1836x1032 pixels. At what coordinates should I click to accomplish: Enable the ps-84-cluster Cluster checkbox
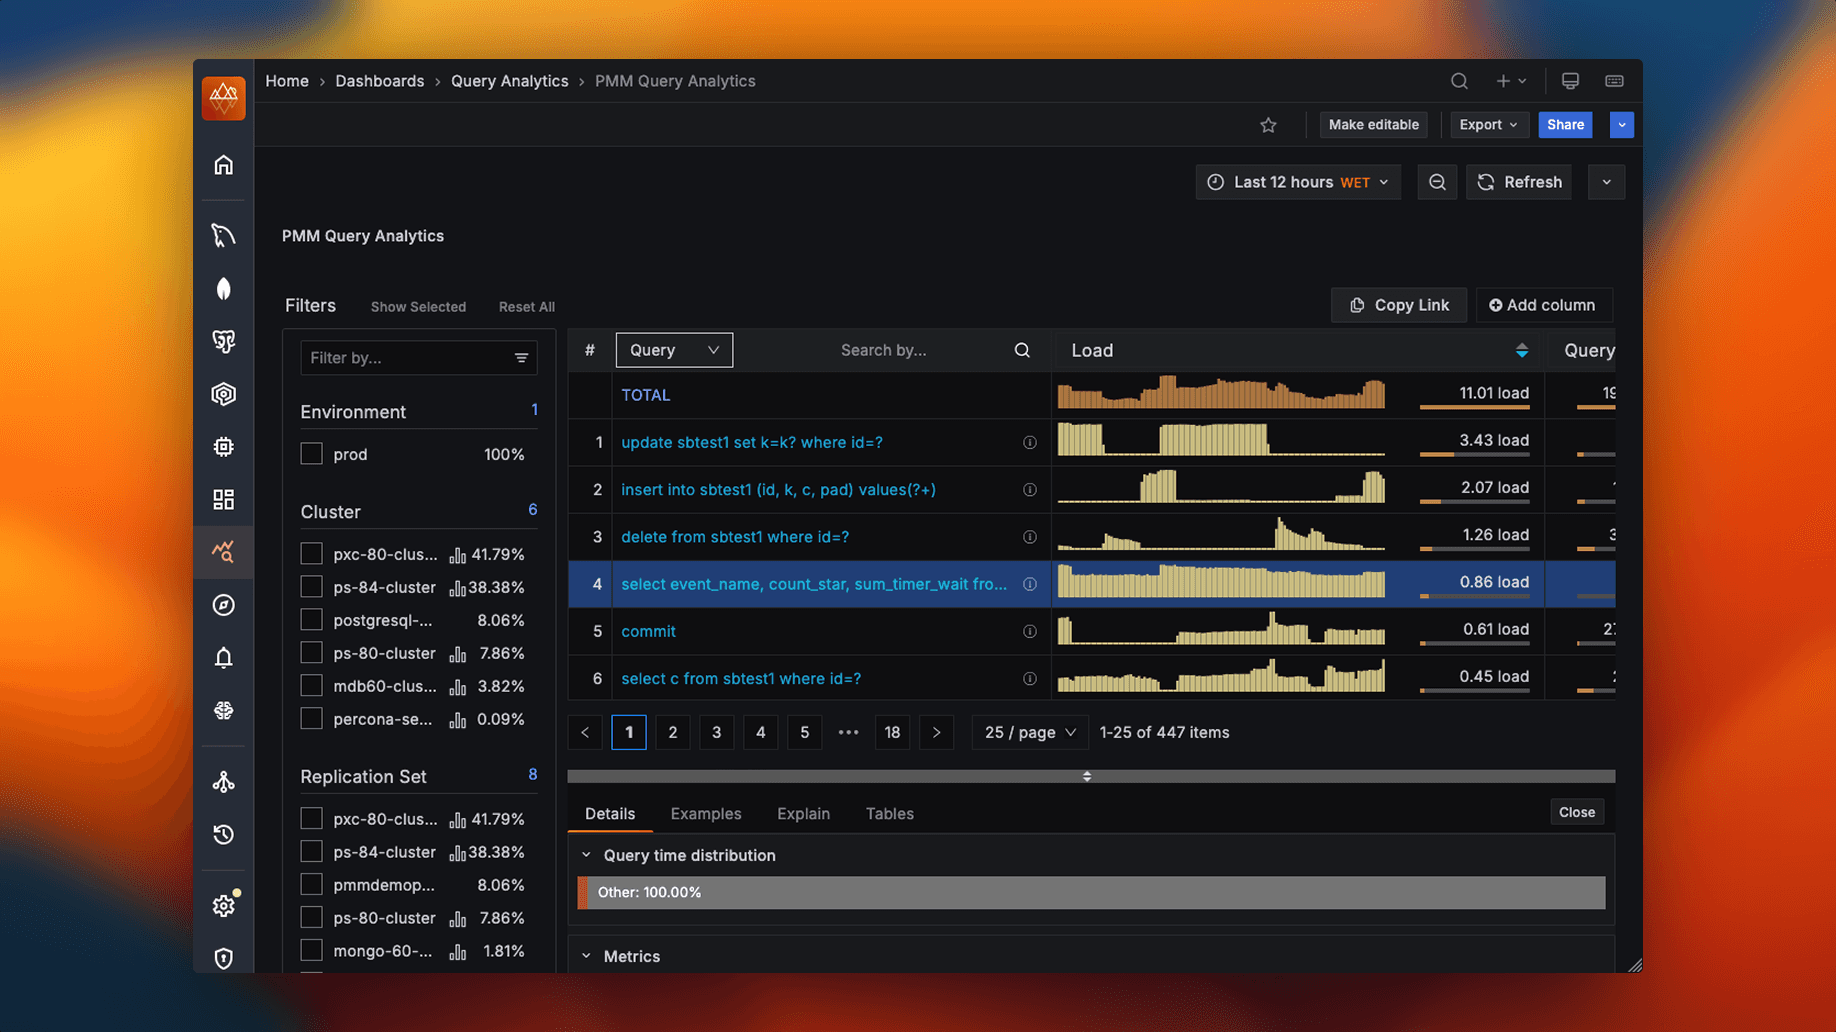(312, 587)
